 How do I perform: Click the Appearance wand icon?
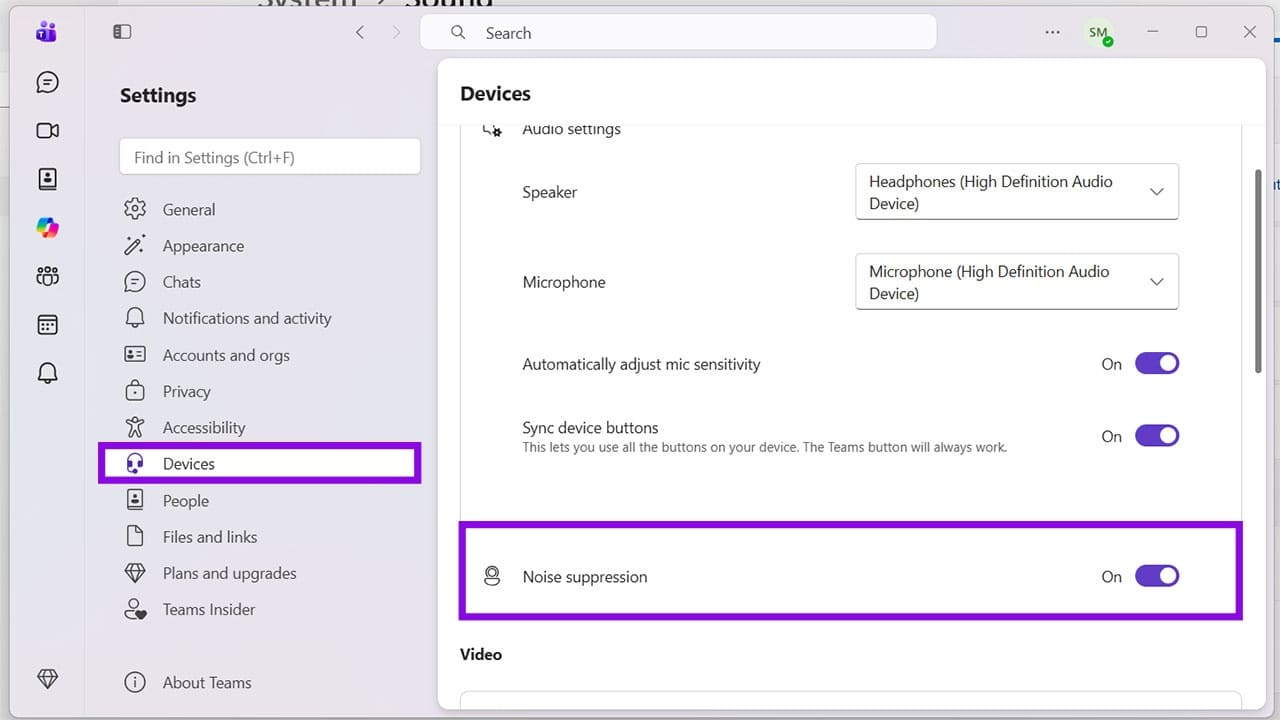[135, 246]
